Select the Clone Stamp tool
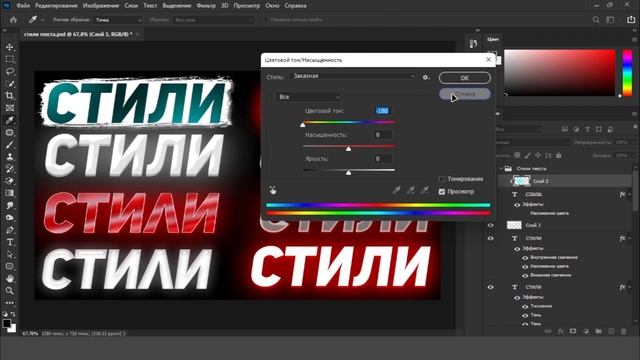 9,157
